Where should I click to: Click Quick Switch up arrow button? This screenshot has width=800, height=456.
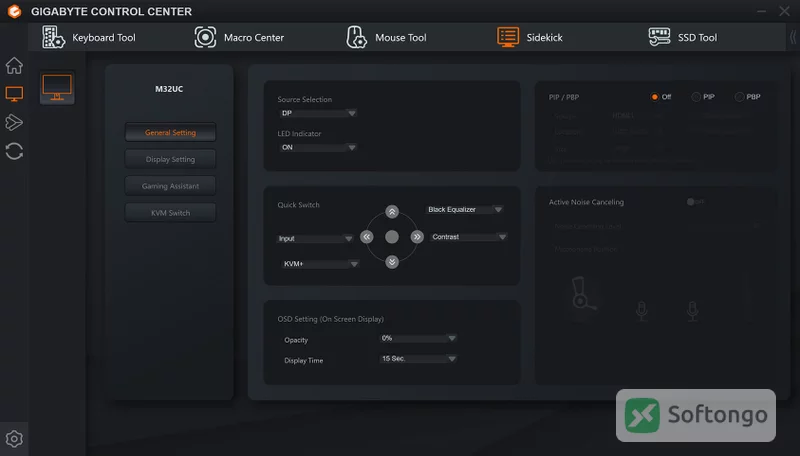pyautogui.click(x=392, y=212)
